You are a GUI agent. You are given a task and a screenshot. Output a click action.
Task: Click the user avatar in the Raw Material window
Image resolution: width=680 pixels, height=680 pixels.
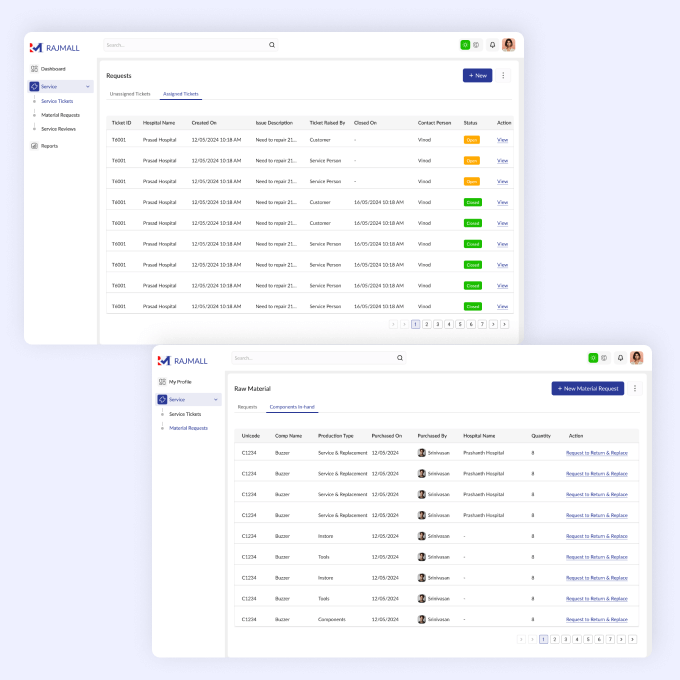pyautogui.click(x=636, y=357)
